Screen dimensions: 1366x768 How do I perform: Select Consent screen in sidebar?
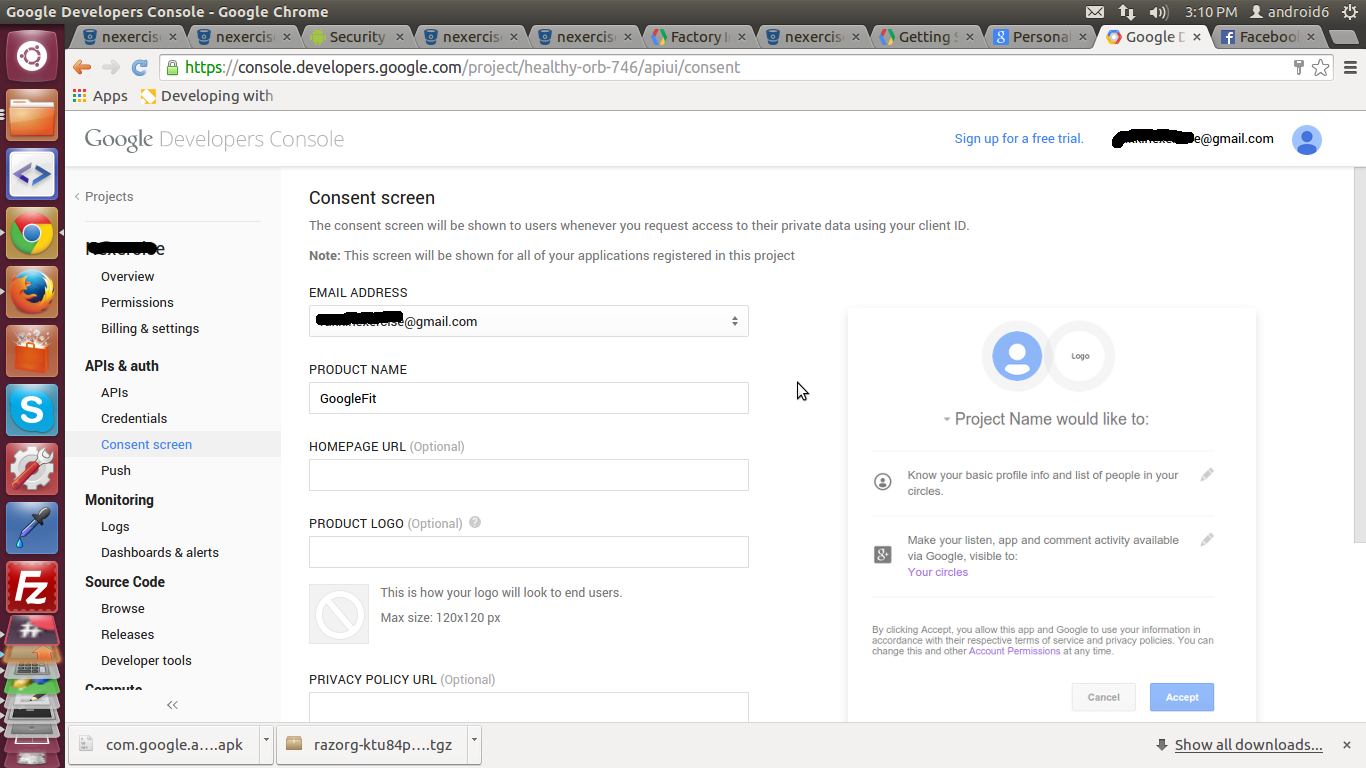(x=146, y=444)
